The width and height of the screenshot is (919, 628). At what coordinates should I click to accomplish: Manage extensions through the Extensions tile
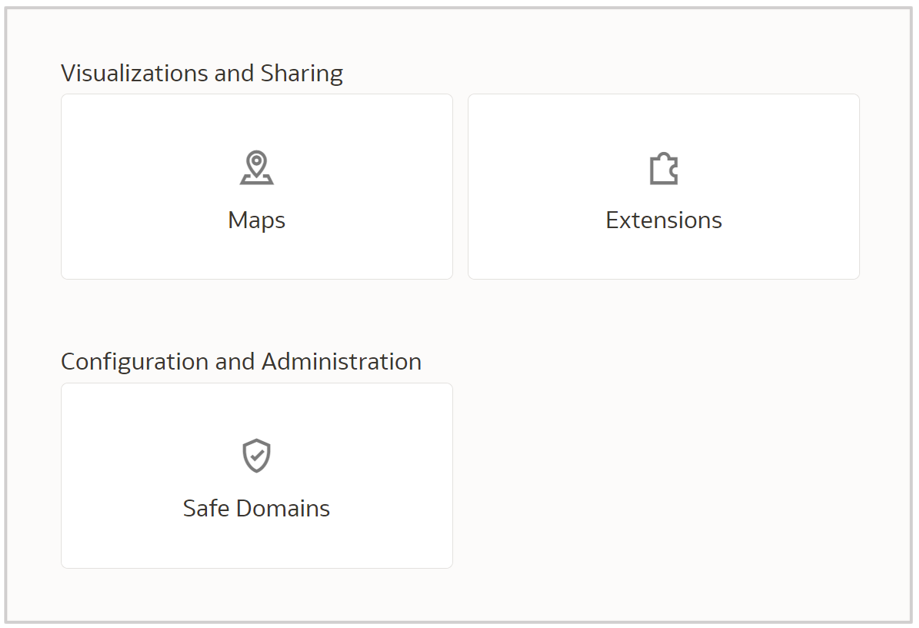point(663,187)
